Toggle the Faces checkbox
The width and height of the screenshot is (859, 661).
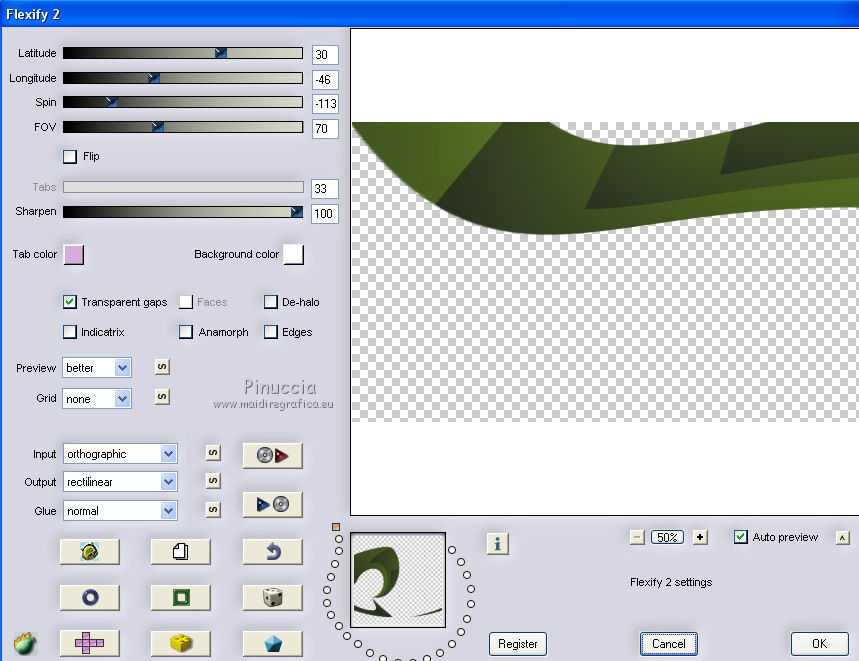pyautogui.click(x=186, y=302)
